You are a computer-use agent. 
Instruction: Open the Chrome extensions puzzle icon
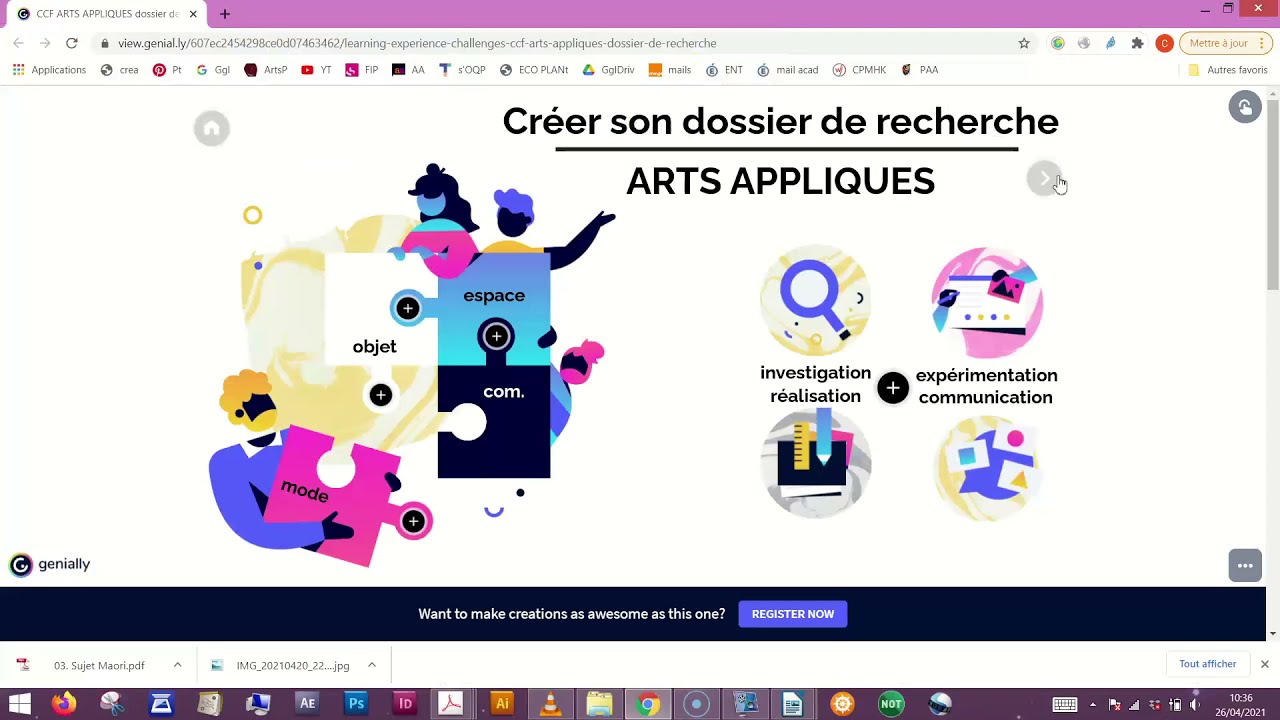[1137, 43]
